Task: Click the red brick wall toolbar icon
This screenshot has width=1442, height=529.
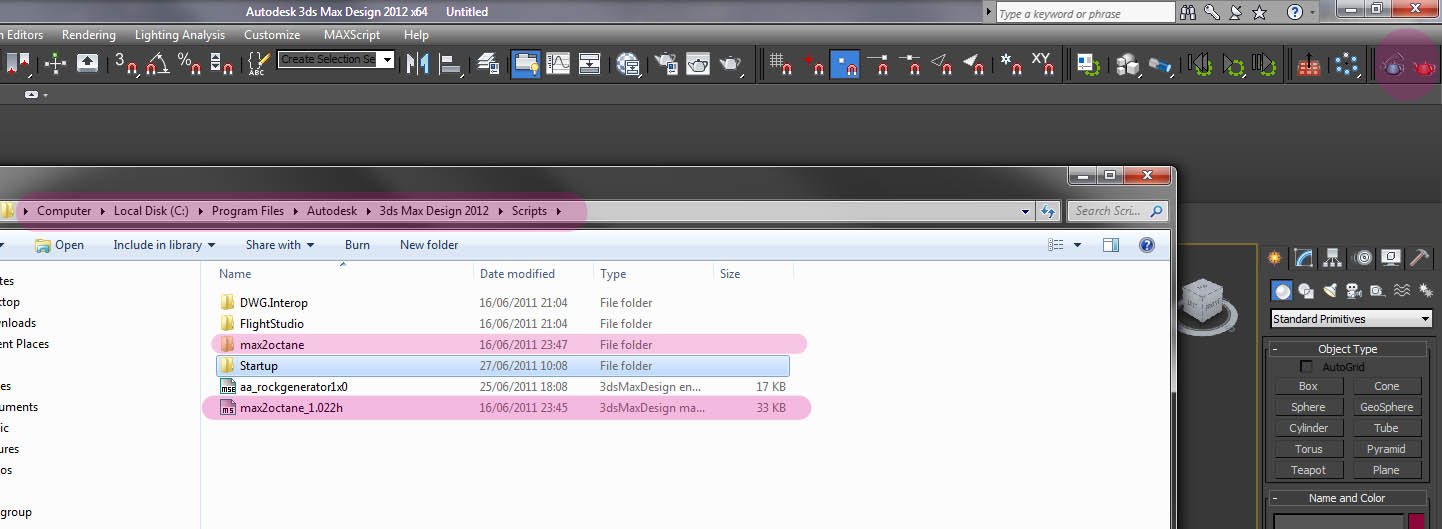Action: click(x=1310, y=65)
